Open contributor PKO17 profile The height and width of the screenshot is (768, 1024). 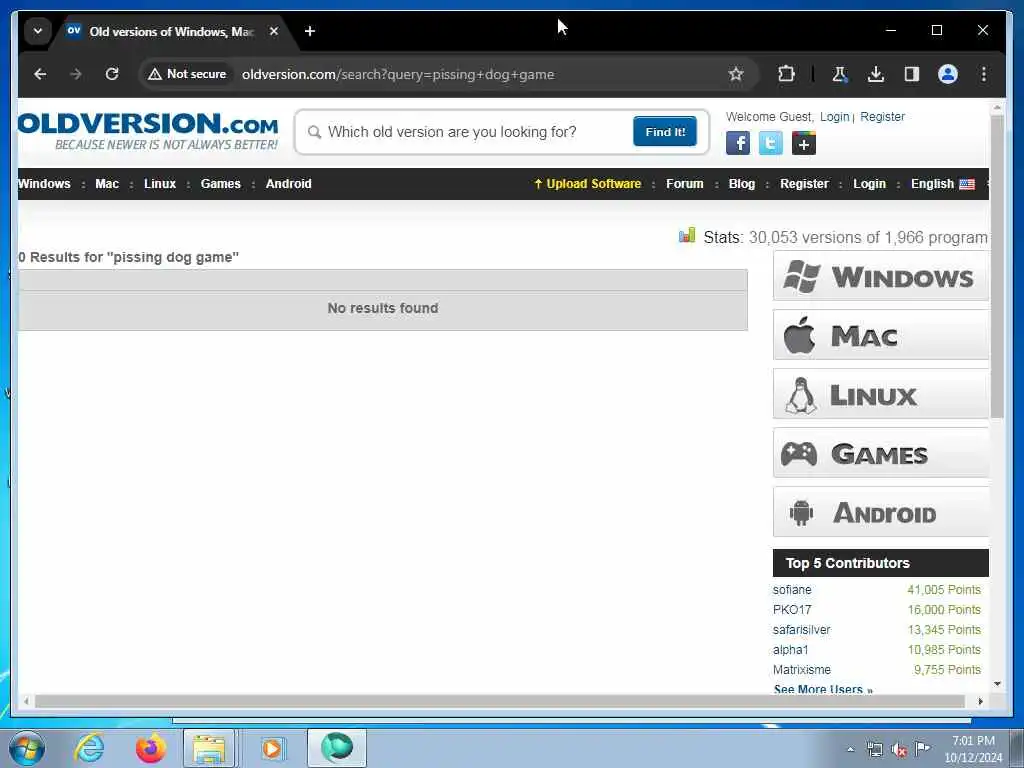coord(792,609)
